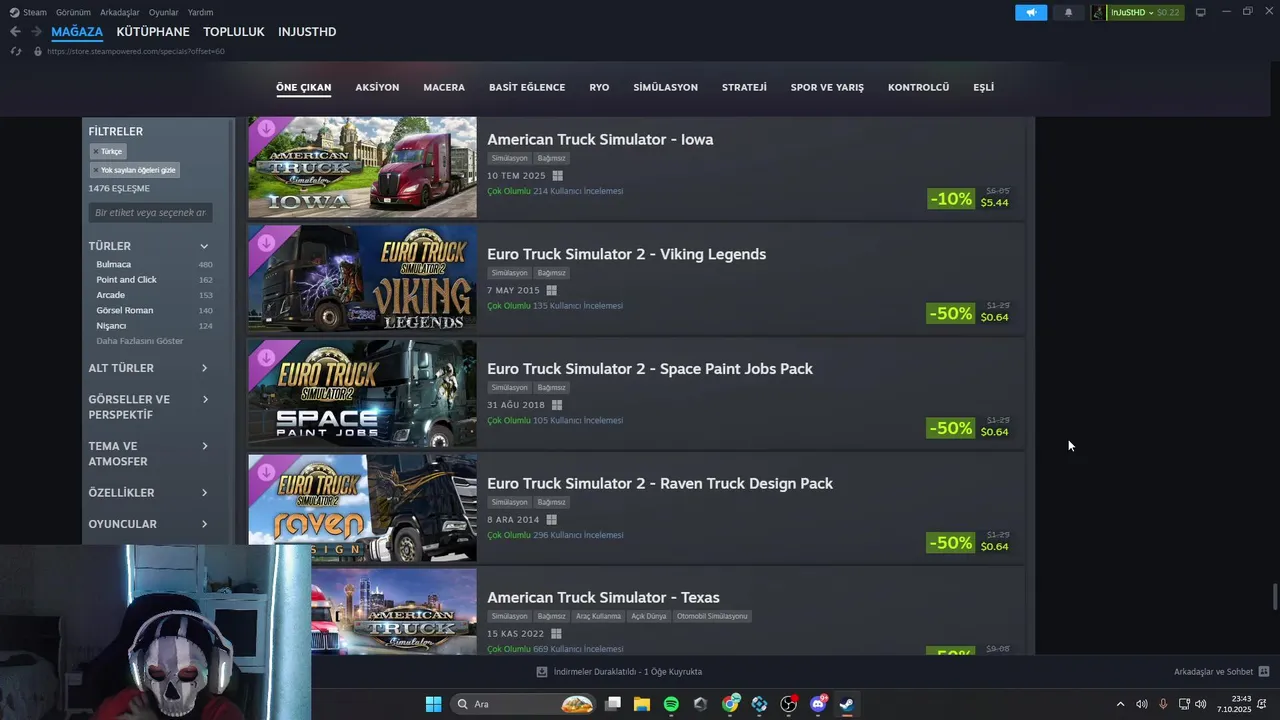
Task: Click the DLC badge on Viking Legends thumbnail
Action: pos(266,242)
